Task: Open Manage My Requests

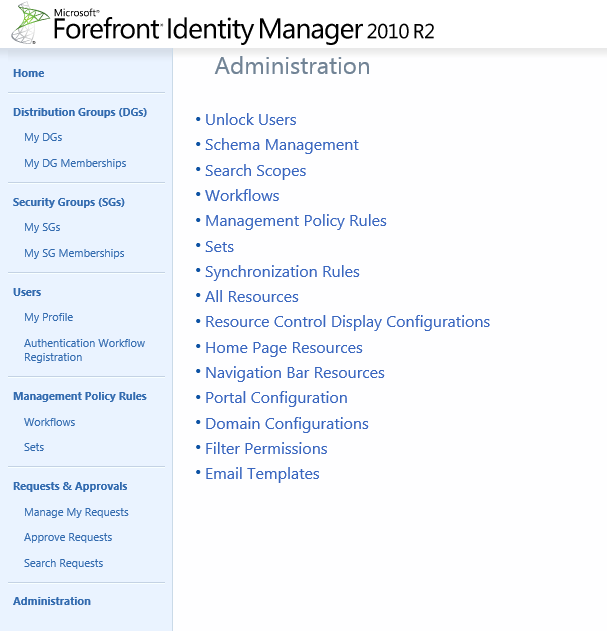Action: click(76, 512)
